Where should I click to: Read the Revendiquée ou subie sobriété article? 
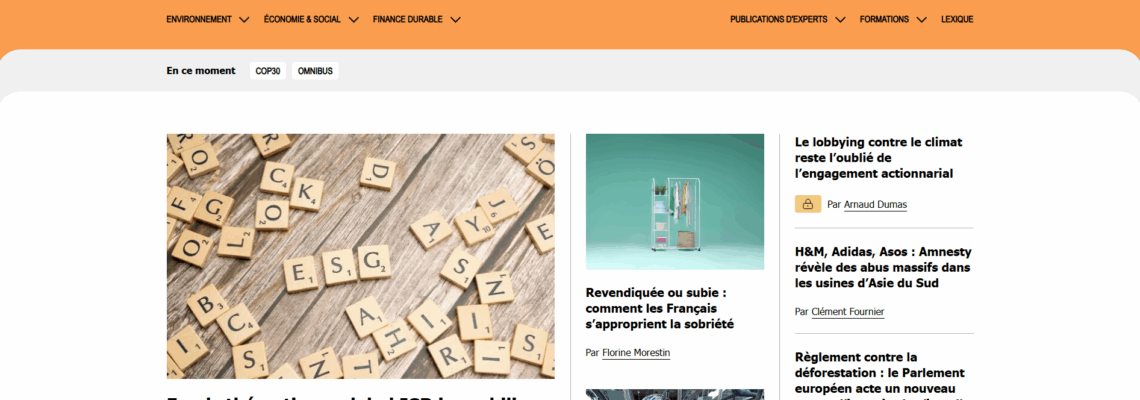(659, 308)
